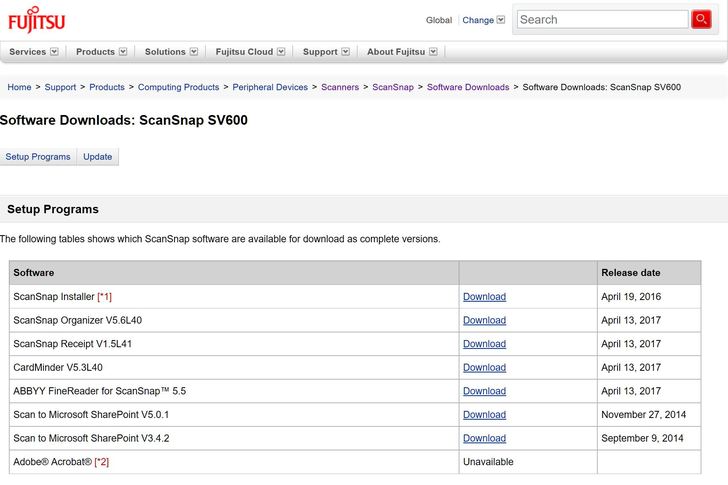The width and height of the screenshot is (728, 485).
Task: Navigate to Computing Products breadcrumb
Action: [178, 87]
